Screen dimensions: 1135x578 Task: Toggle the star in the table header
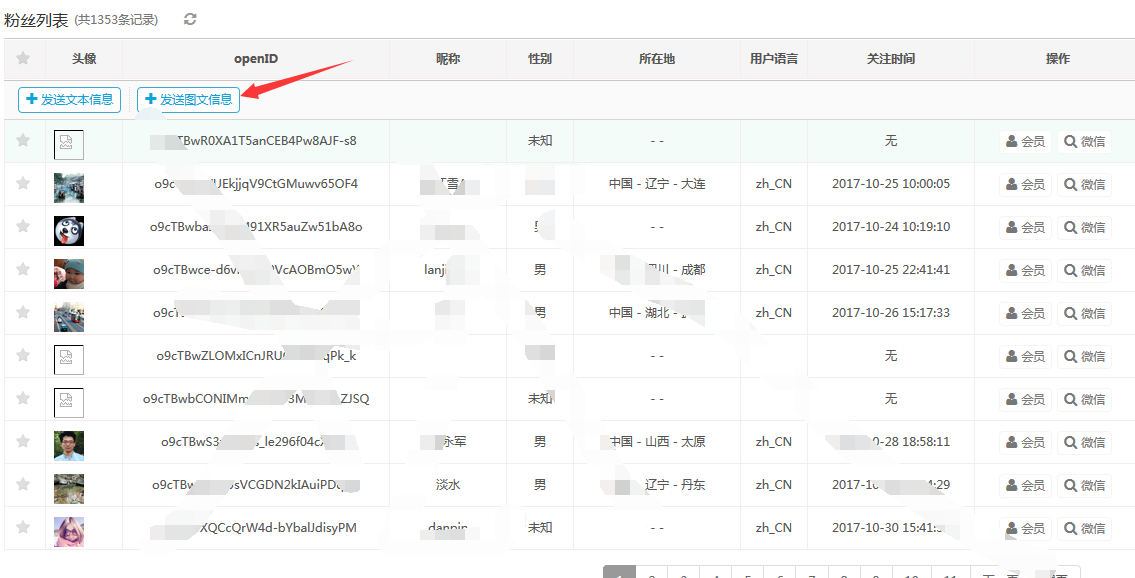pyautogui.click(x=23, y=58)
